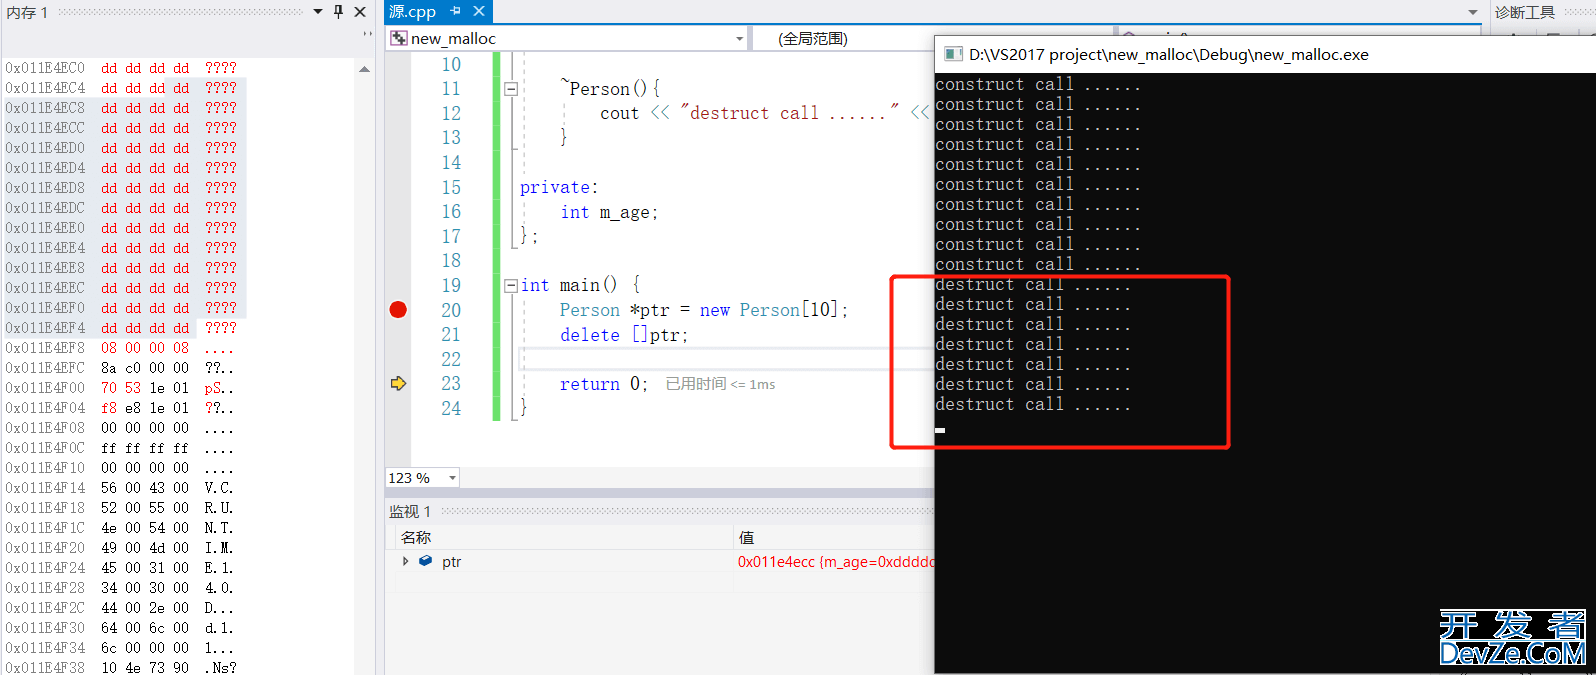1596x675 pixels.
Task: Show Memory 1 toolbar overflow options
Action: [367, 34]
